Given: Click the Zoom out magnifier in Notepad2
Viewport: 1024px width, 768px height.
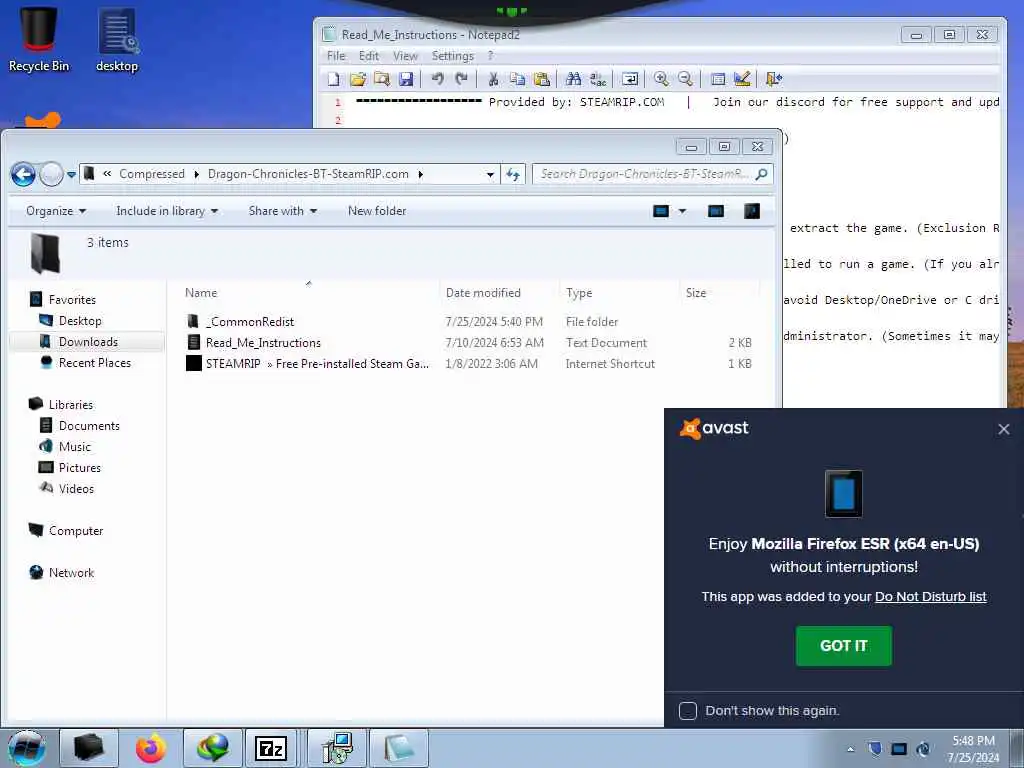Looking at the screenshot, I should (685, 79).
